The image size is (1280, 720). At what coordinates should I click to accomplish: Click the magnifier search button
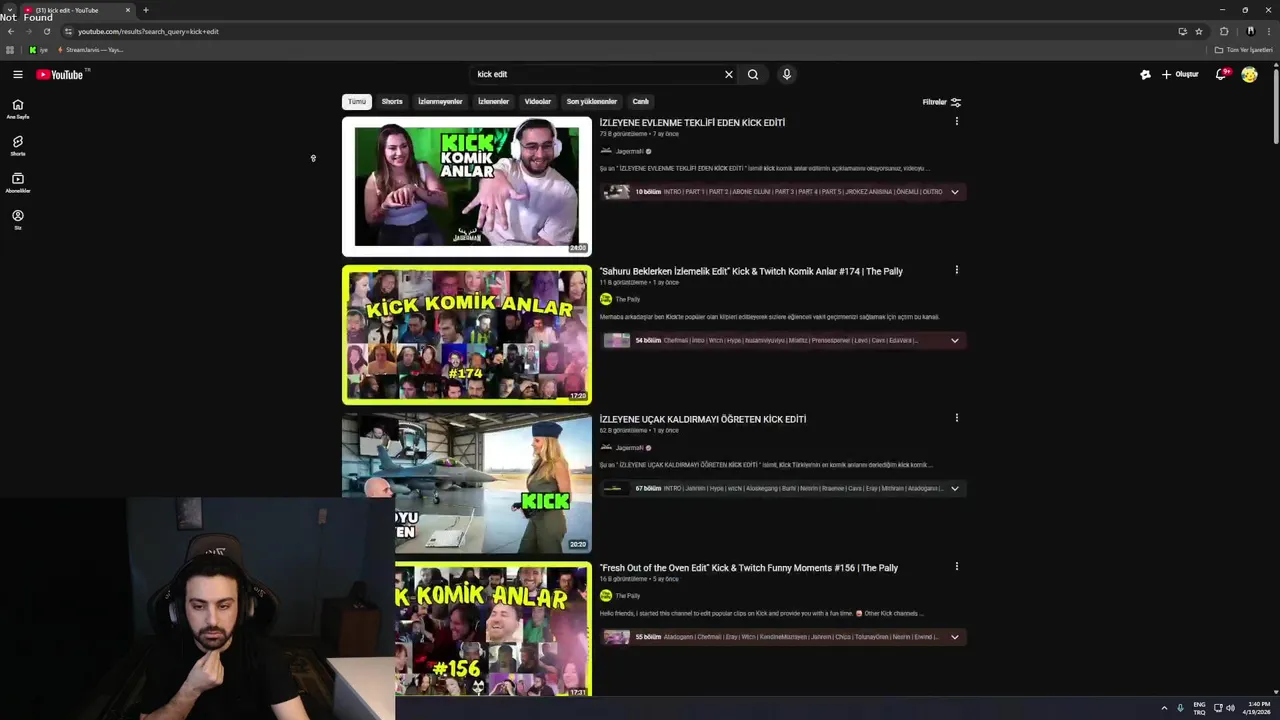753,74
